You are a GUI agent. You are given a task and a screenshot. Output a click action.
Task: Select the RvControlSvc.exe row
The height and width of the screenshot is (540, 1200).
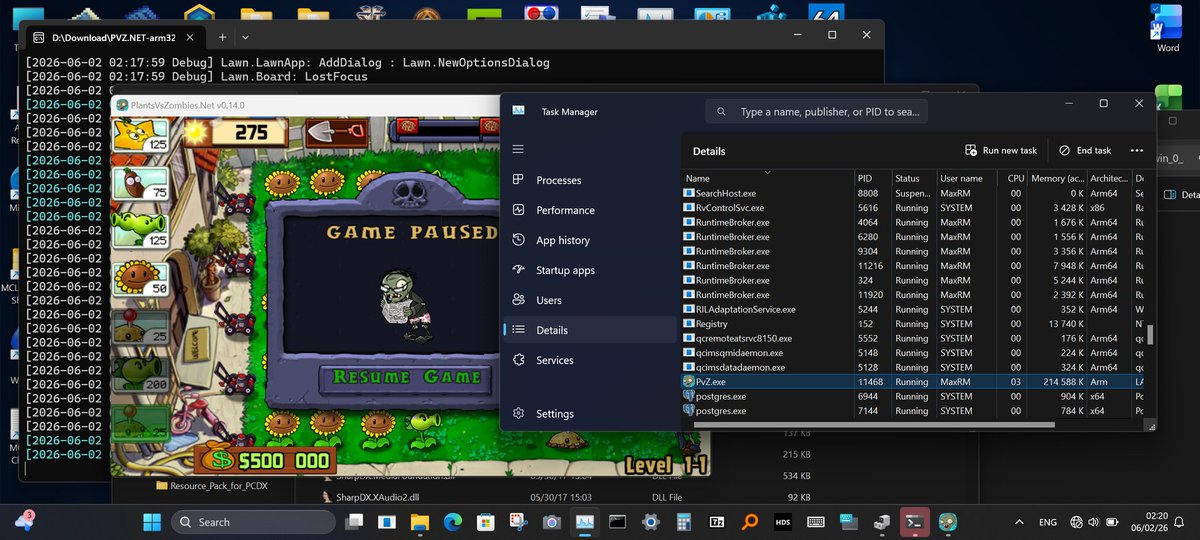point(914,208)
